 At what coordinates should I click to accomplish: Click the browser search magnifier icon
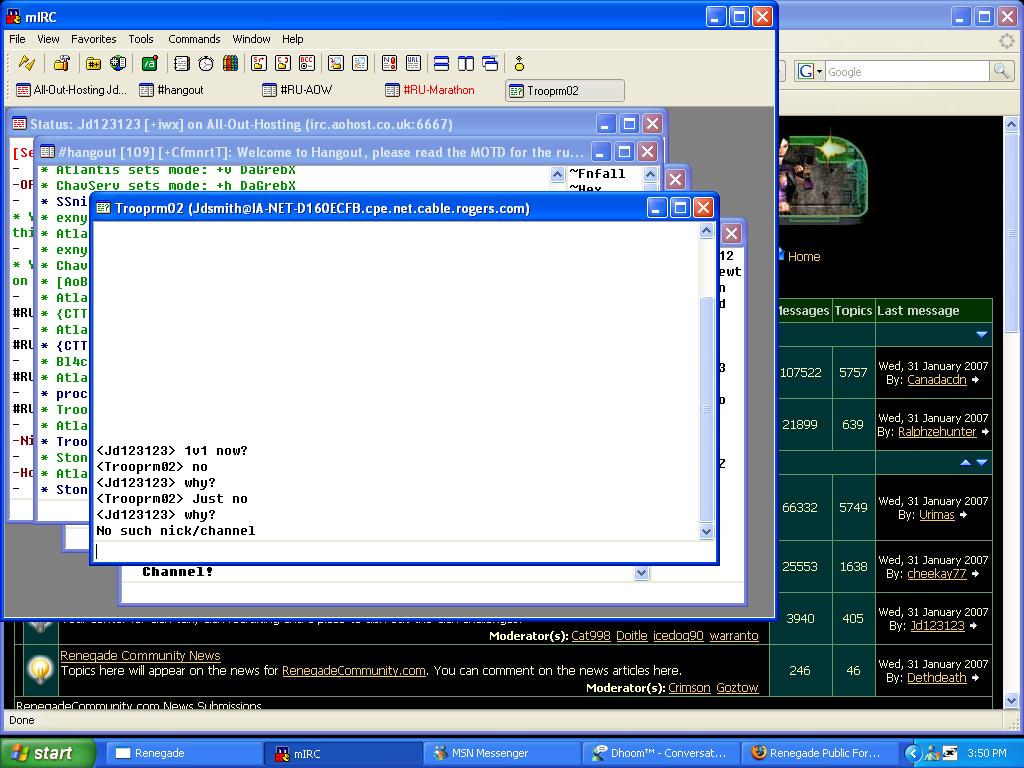click(x=1000, y=71)
